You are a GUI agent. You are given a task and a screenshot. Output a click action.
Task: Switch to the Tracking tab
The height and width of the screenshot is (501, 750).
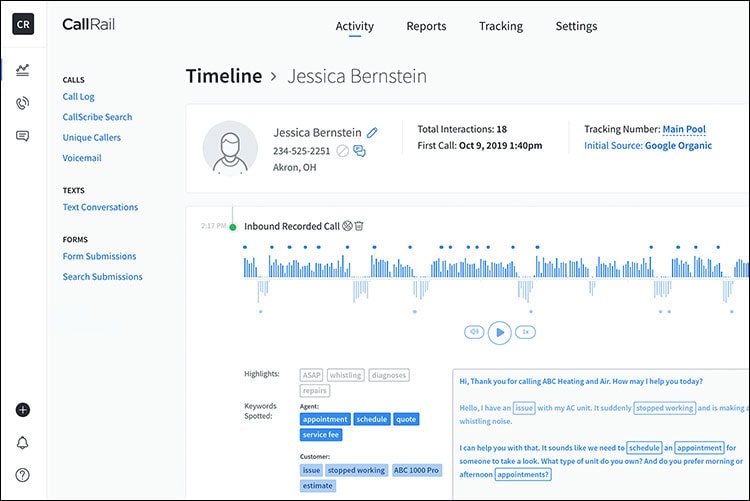pyautogui.click(x=501, y=26)
